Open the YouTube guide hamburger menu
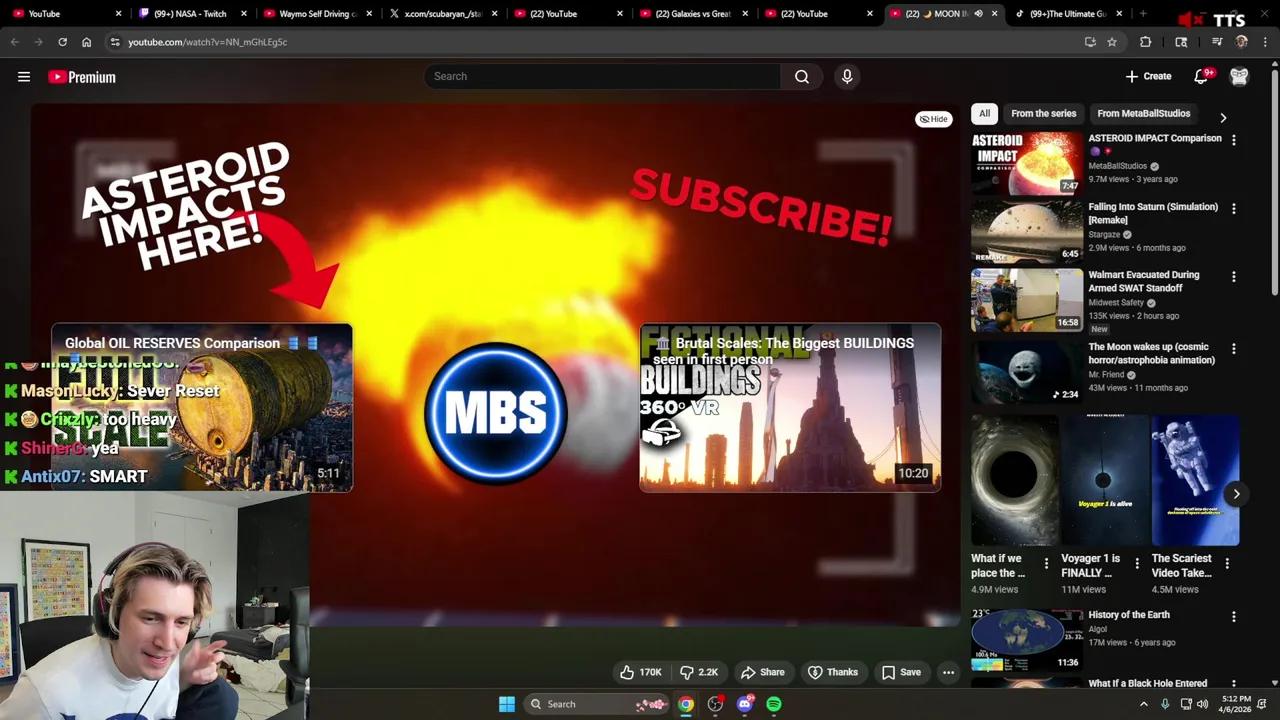This screenshot has height=720, width=1280. pos(24,77)
